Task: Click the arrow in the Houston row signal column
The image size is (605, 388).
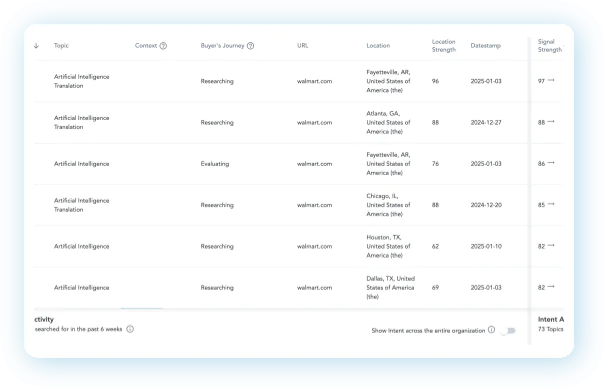Action: point(551,245)
